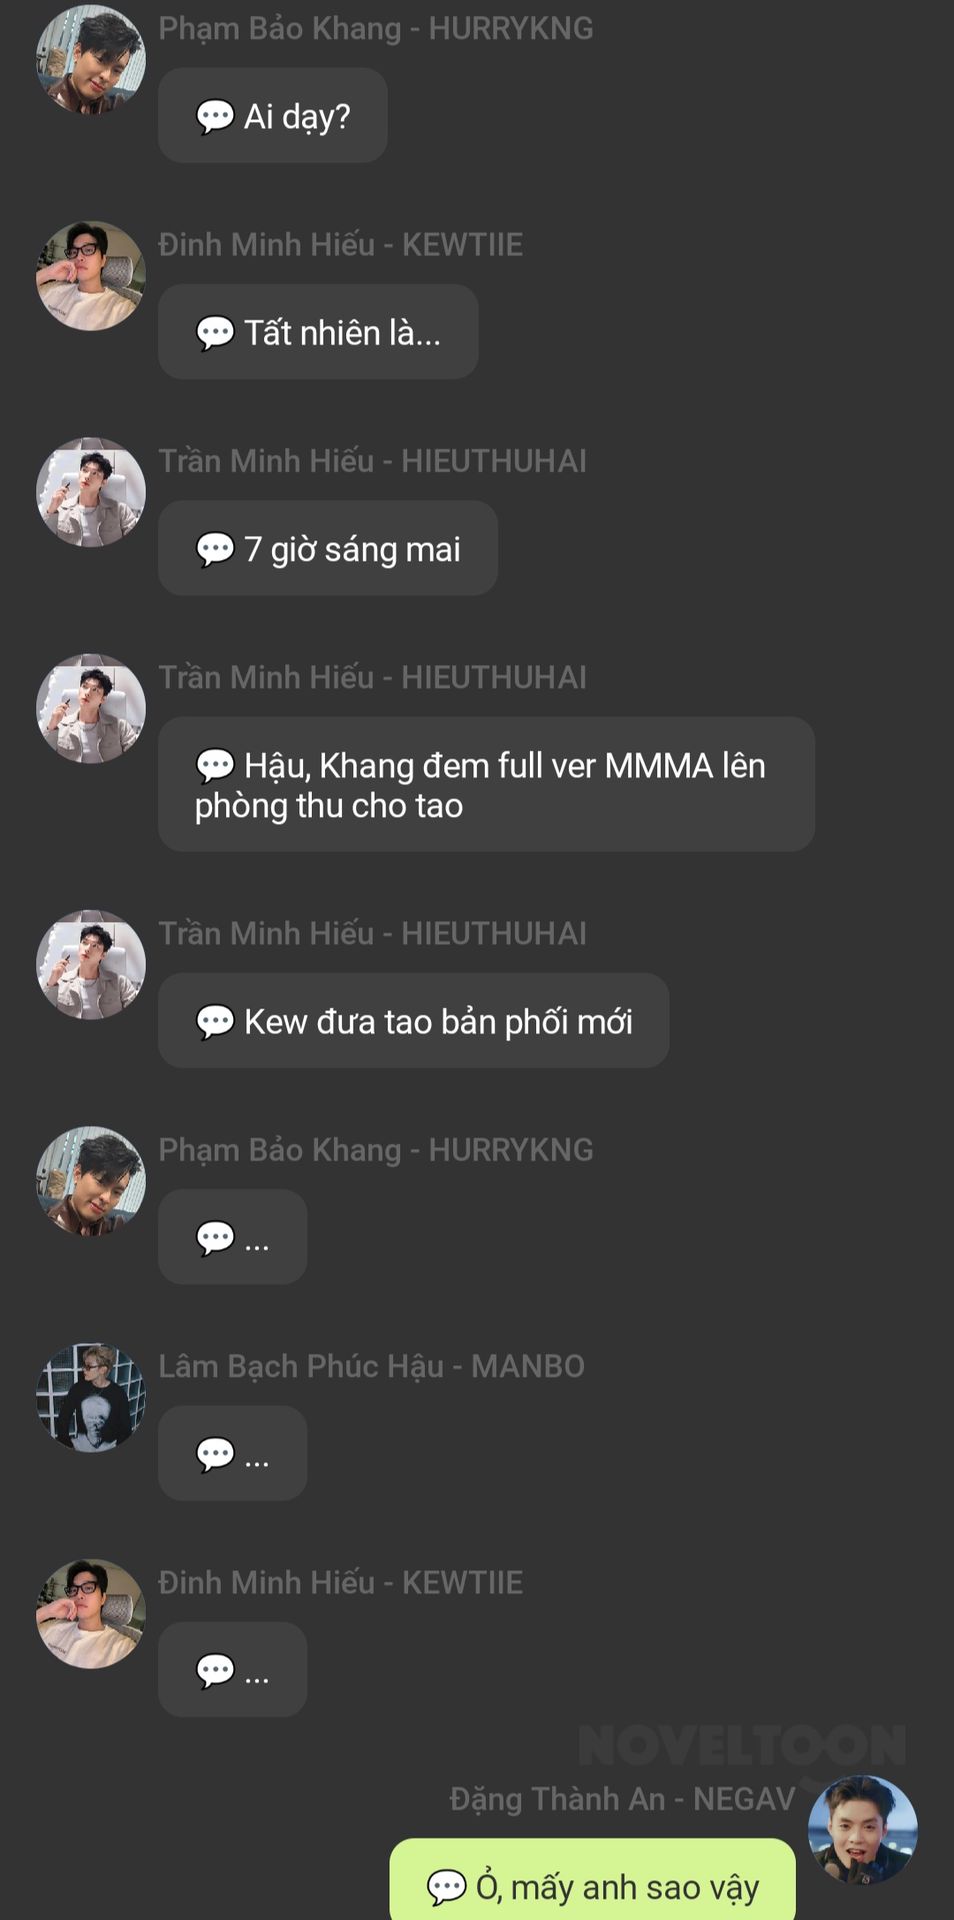This screenshot has width=954, height=1920.
Task: Select the bottom KEWTIIE "..." message bubble
Action: coord(232,1669)
